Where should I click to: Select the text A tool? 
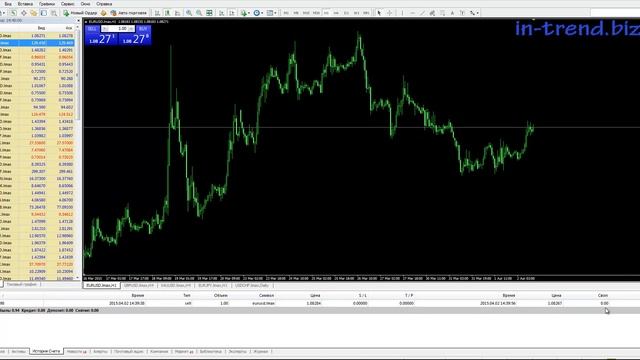click(x=452, y=13)
